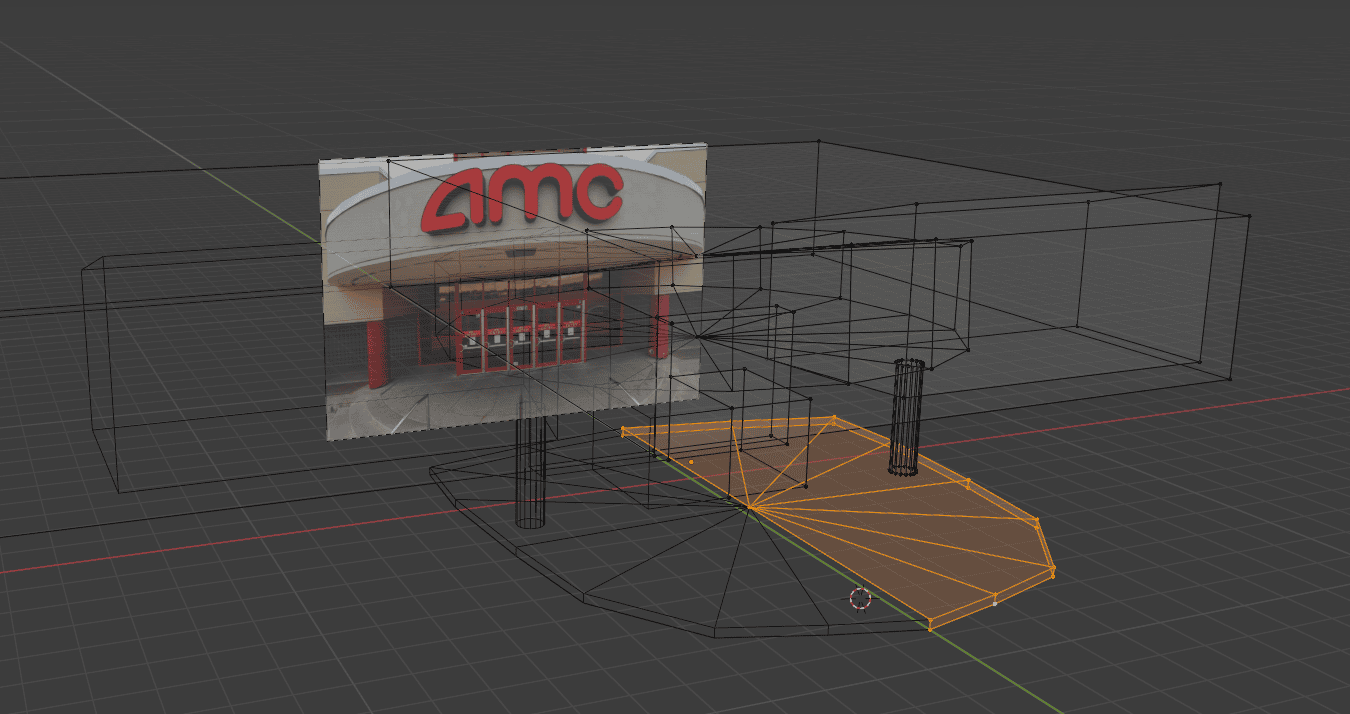Screen dimensions: 1350x714
Task: Click the white active vertex on orange mesh
Action: tap(994, 603)
